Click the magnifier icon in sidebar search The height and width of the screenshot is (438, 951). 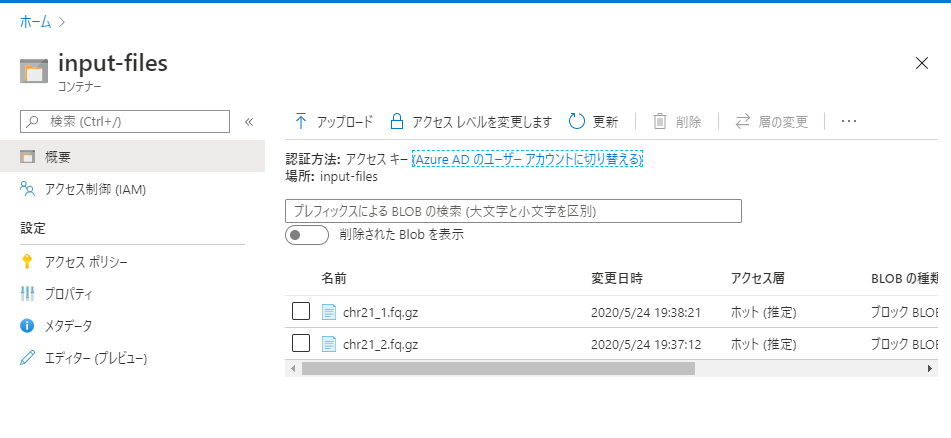(x=33, y=121)
